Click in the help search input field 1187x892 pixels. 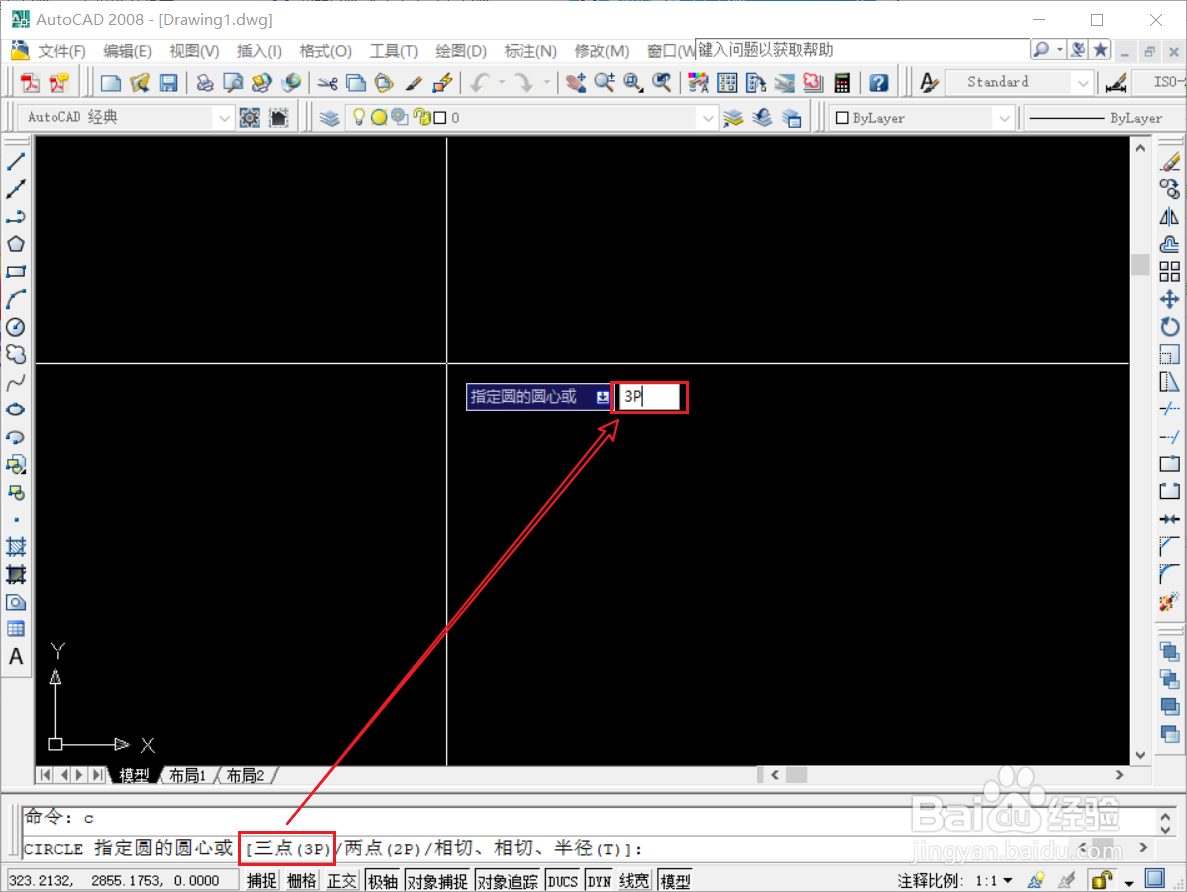click(x=862, y=50)
